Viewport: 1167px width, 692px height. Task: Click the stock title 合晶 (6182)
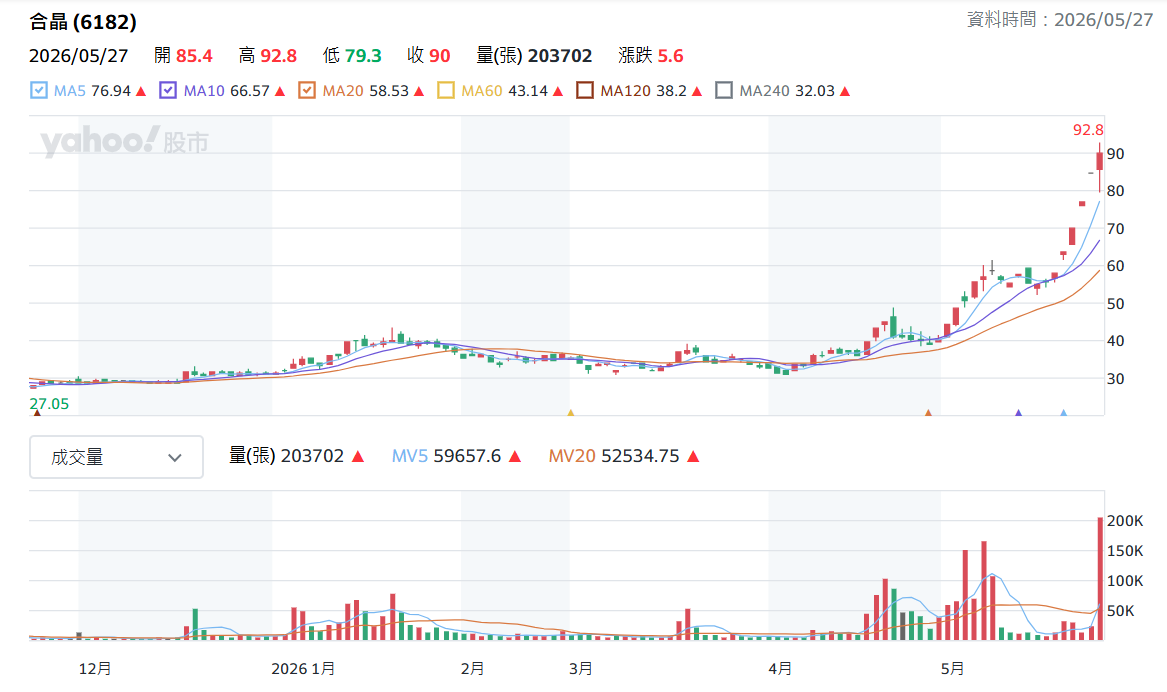point(83,22)
